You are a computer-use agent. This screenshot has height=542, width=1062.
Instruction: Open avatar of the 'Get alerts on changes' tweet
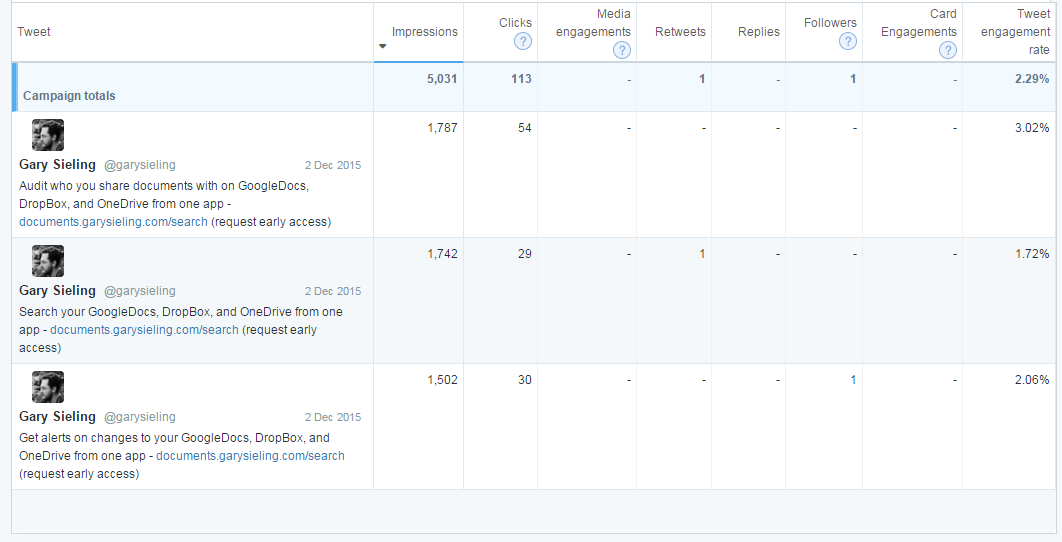48,387
